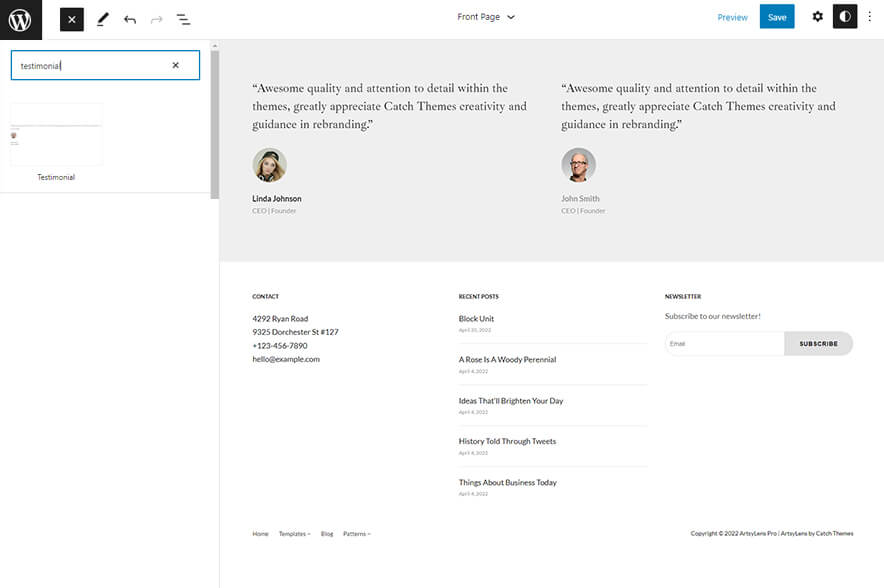Open the Settings gear panel
Viewport: 884px width, 588px height.
pyautogui.click(x=817, y=17)
